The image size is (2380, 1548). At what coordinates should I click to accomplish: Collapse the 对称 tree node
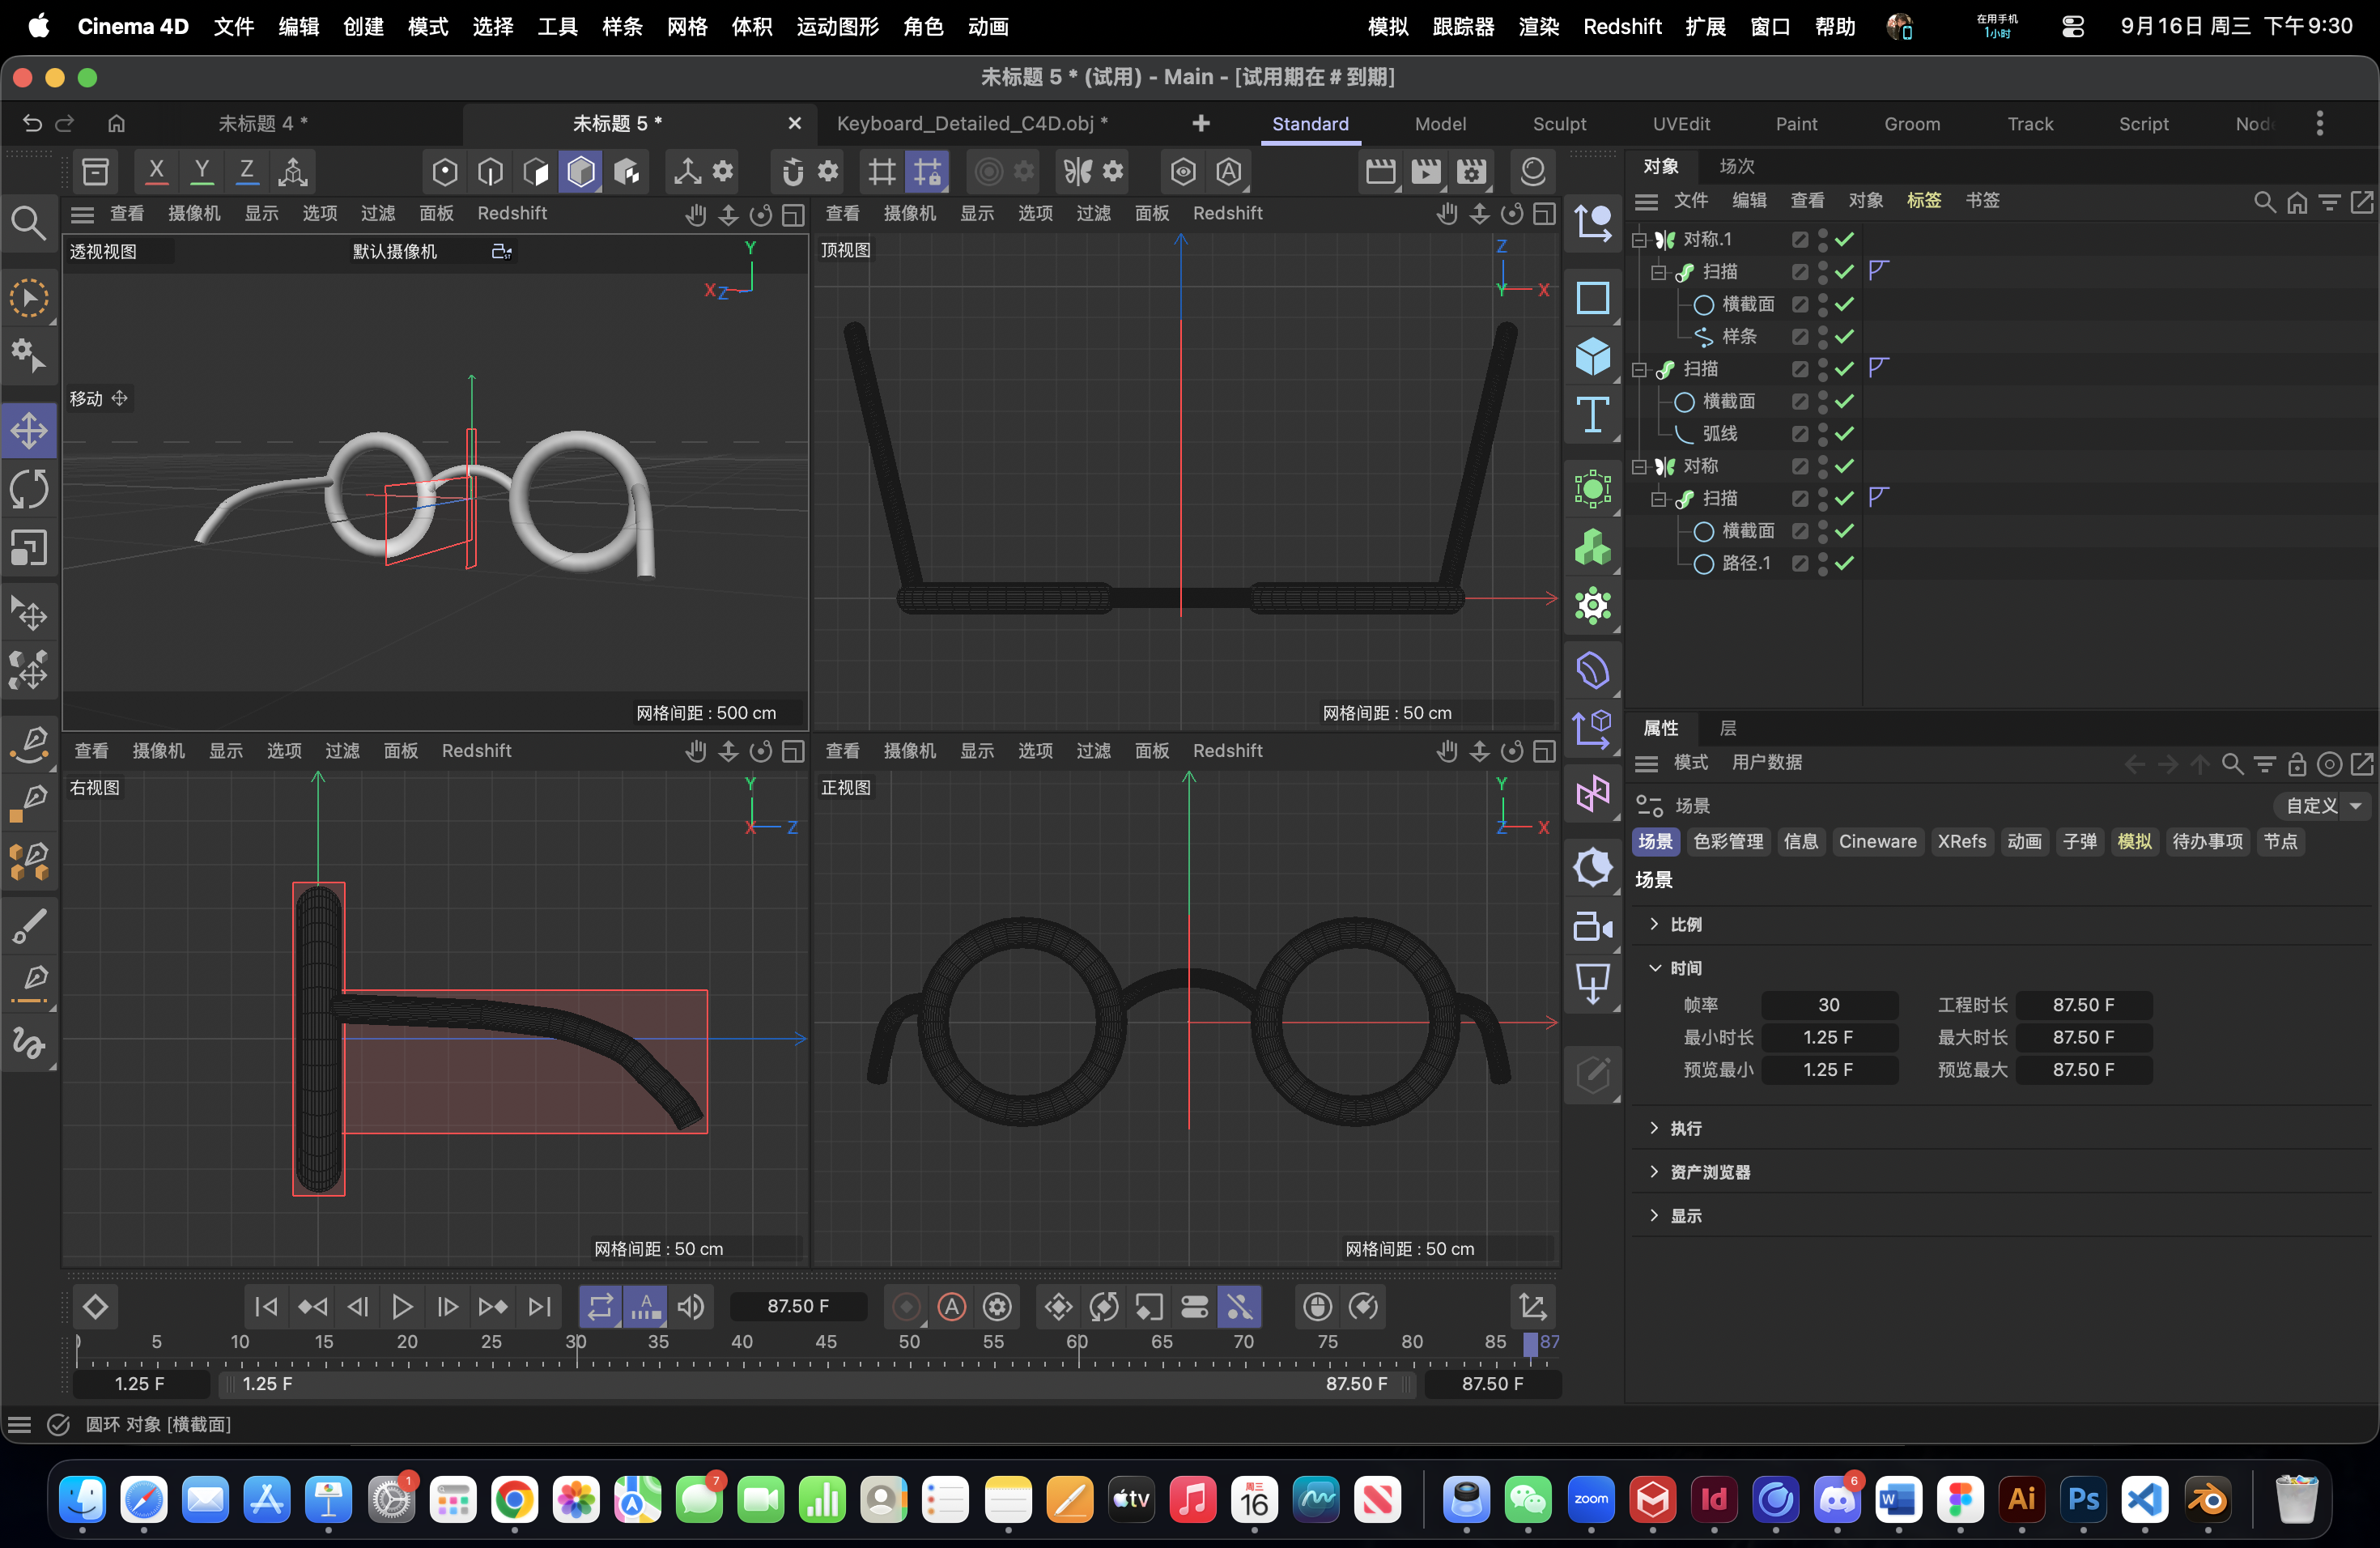click(x=1640, y=467)
